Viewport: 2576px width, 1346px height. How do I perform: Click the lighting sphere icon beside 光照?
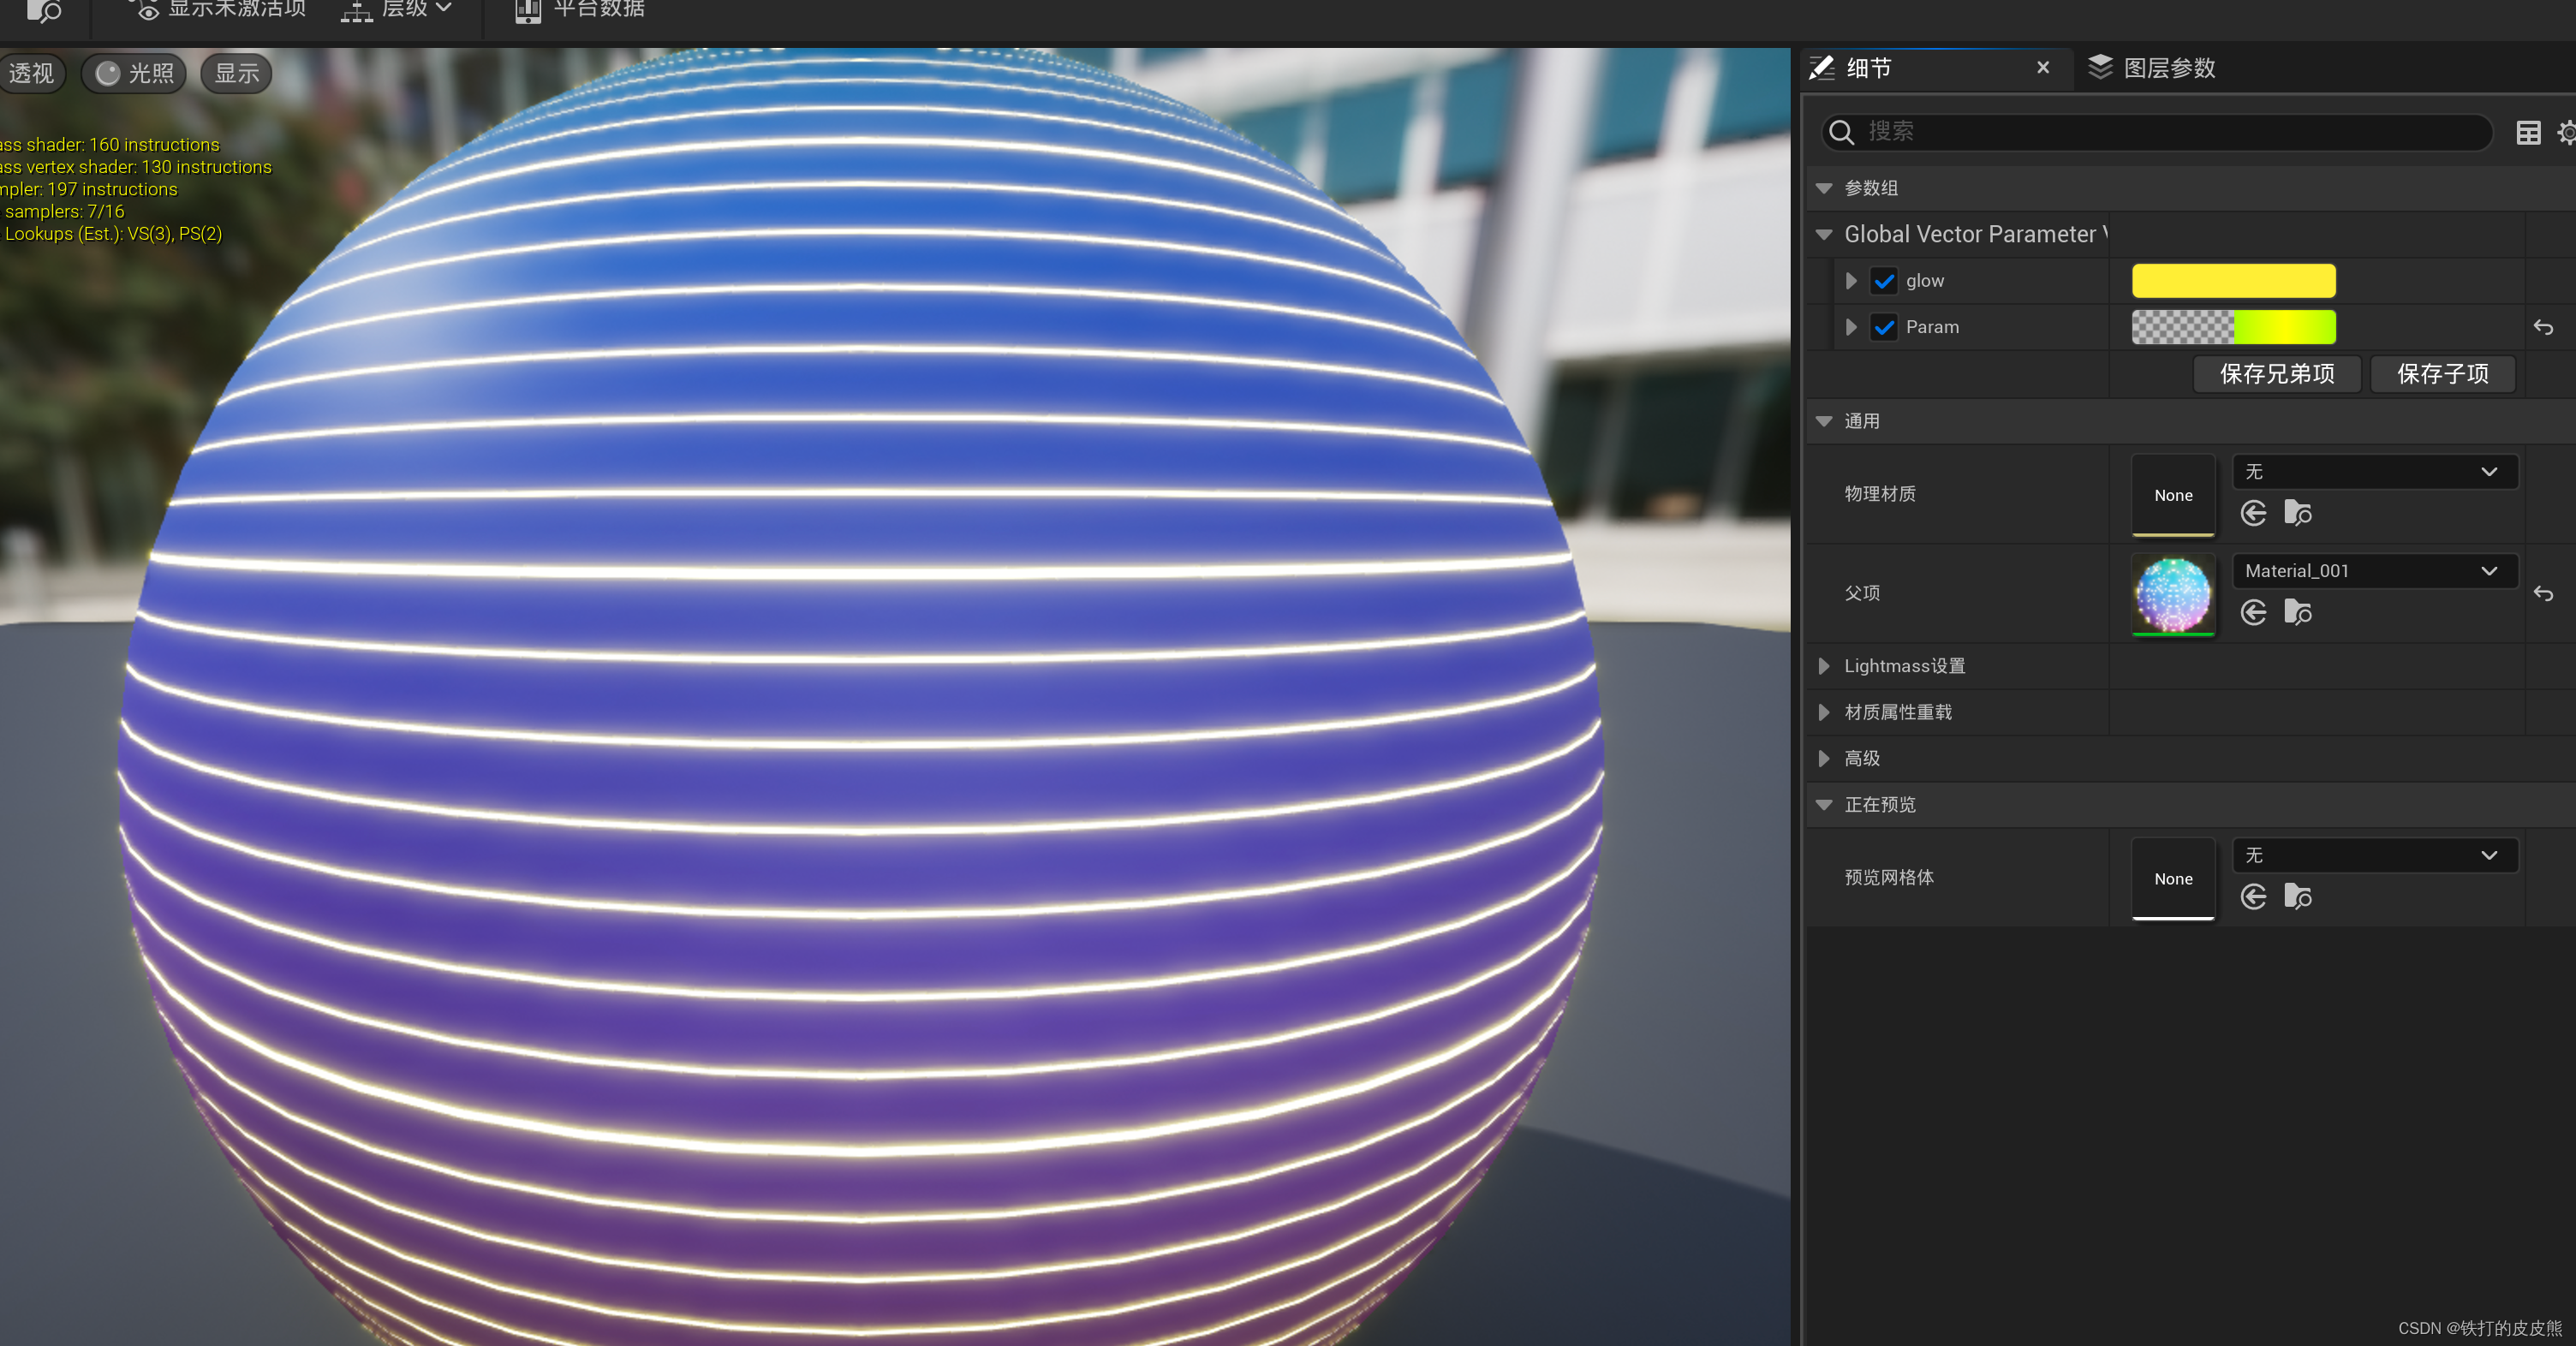coord(107,73)
